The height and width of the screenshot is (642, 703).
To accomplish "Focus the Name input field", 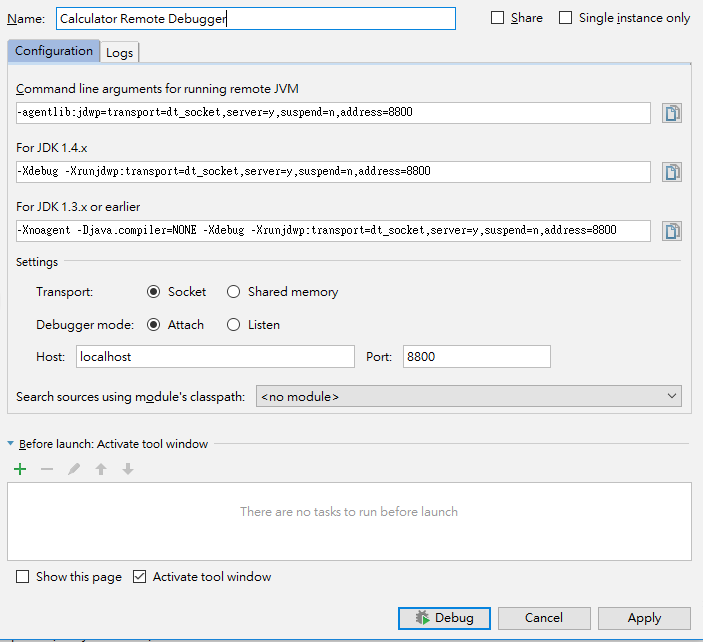I will pos(256,19).
